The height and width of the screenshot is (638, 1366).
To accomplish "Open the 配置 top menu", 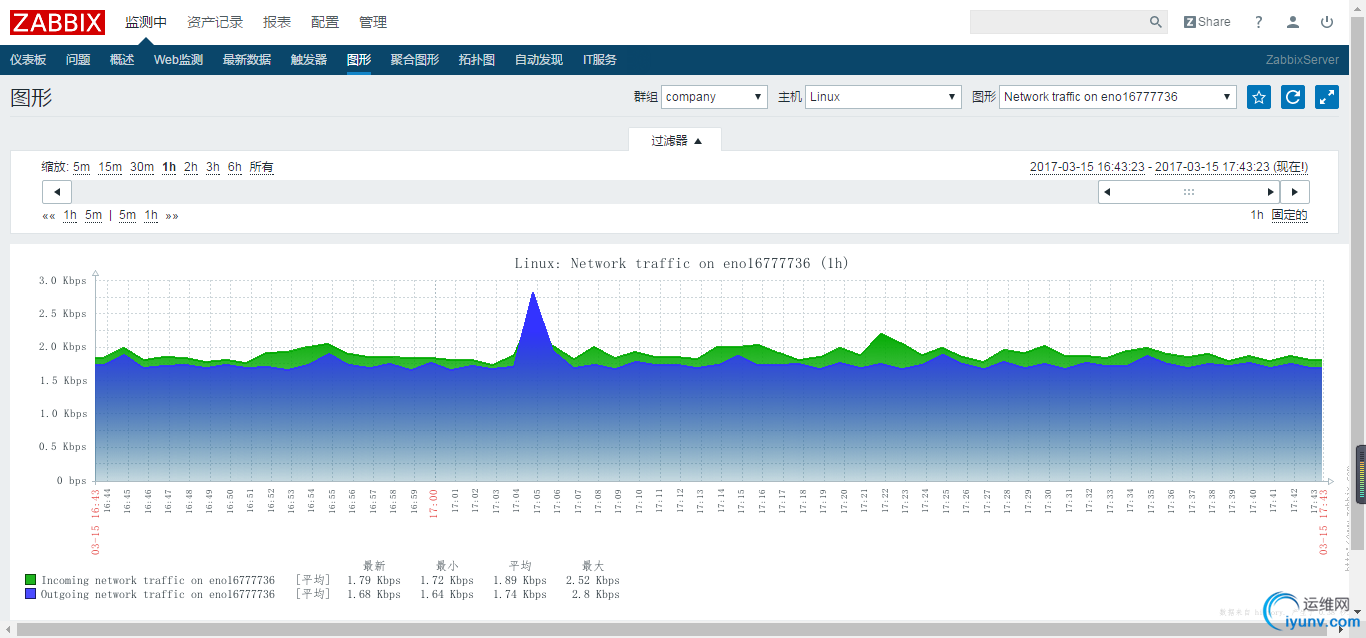I will pyautogui.click(x=325, y=22).
